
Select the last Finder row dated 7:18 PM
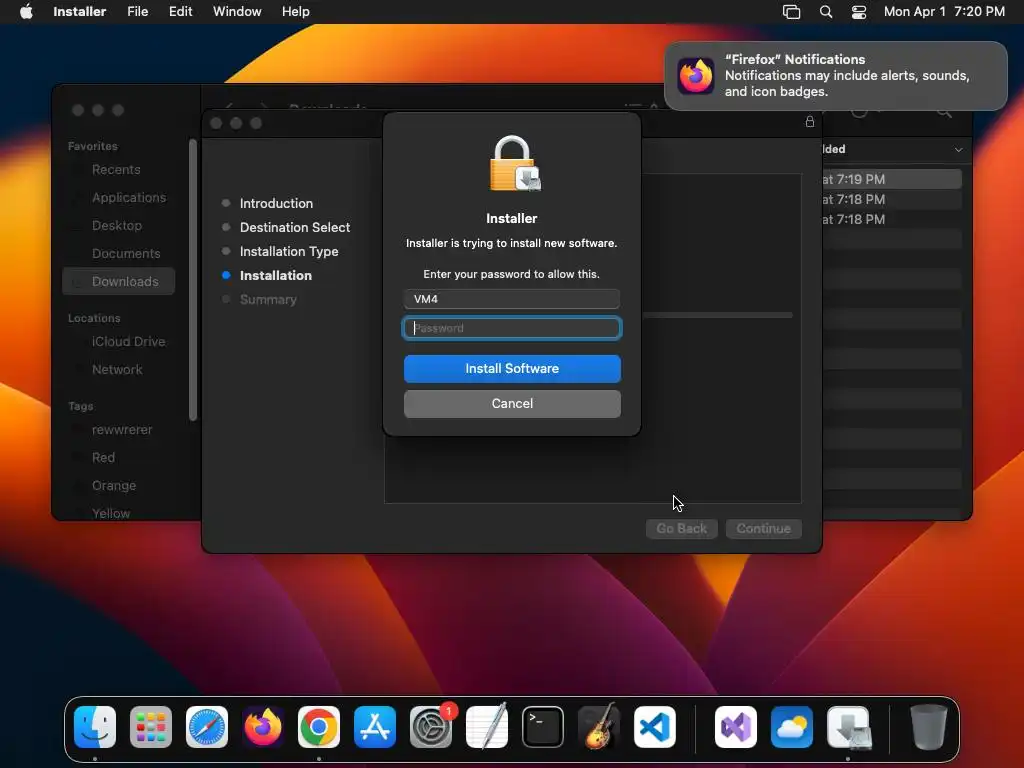[891, 219]
